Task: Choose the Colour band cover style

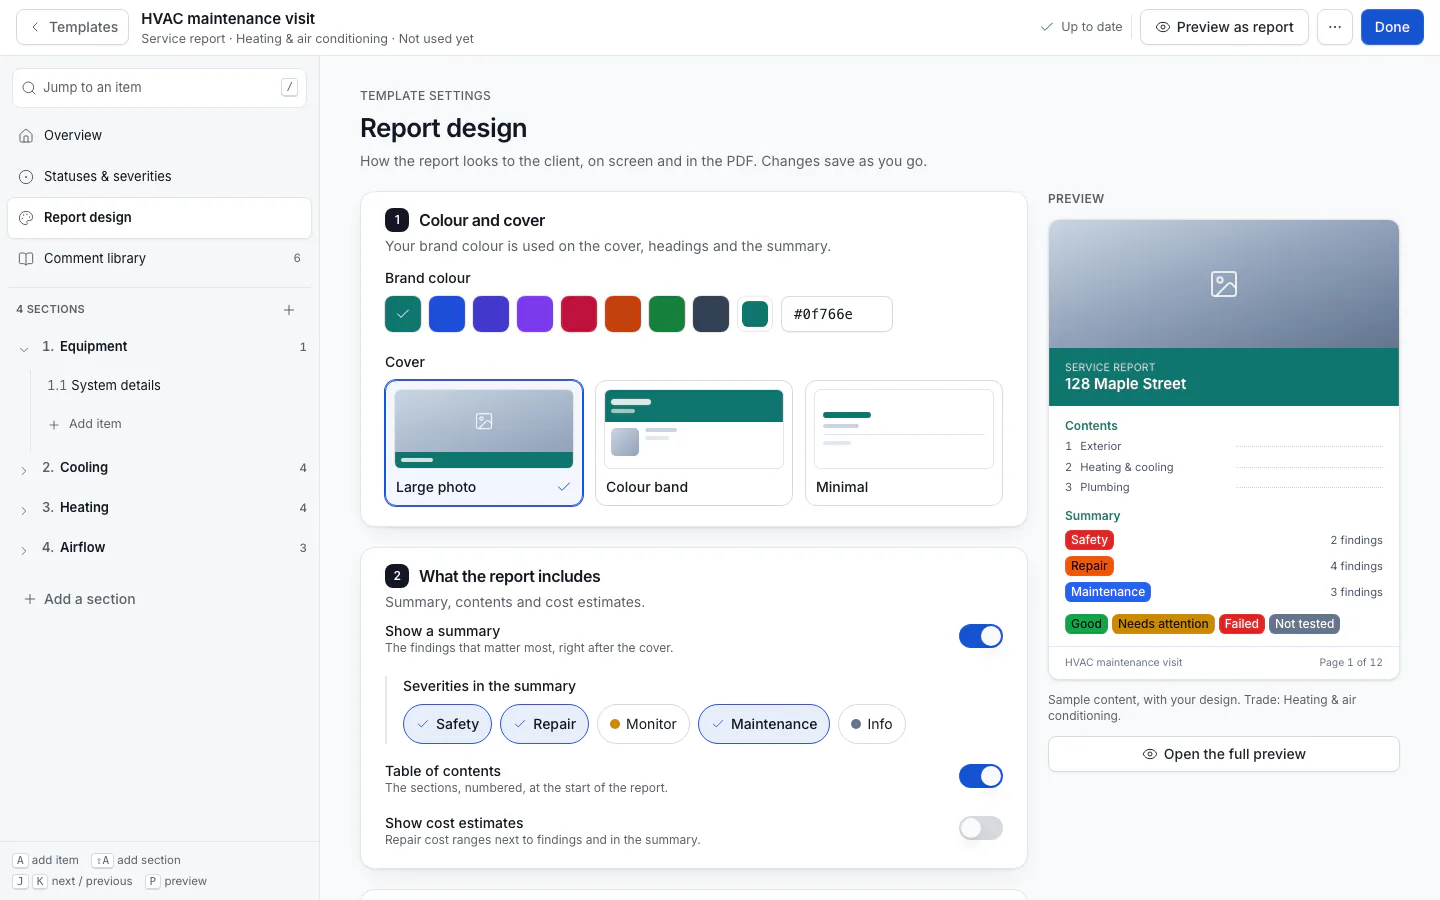Action: pos(694,443)
